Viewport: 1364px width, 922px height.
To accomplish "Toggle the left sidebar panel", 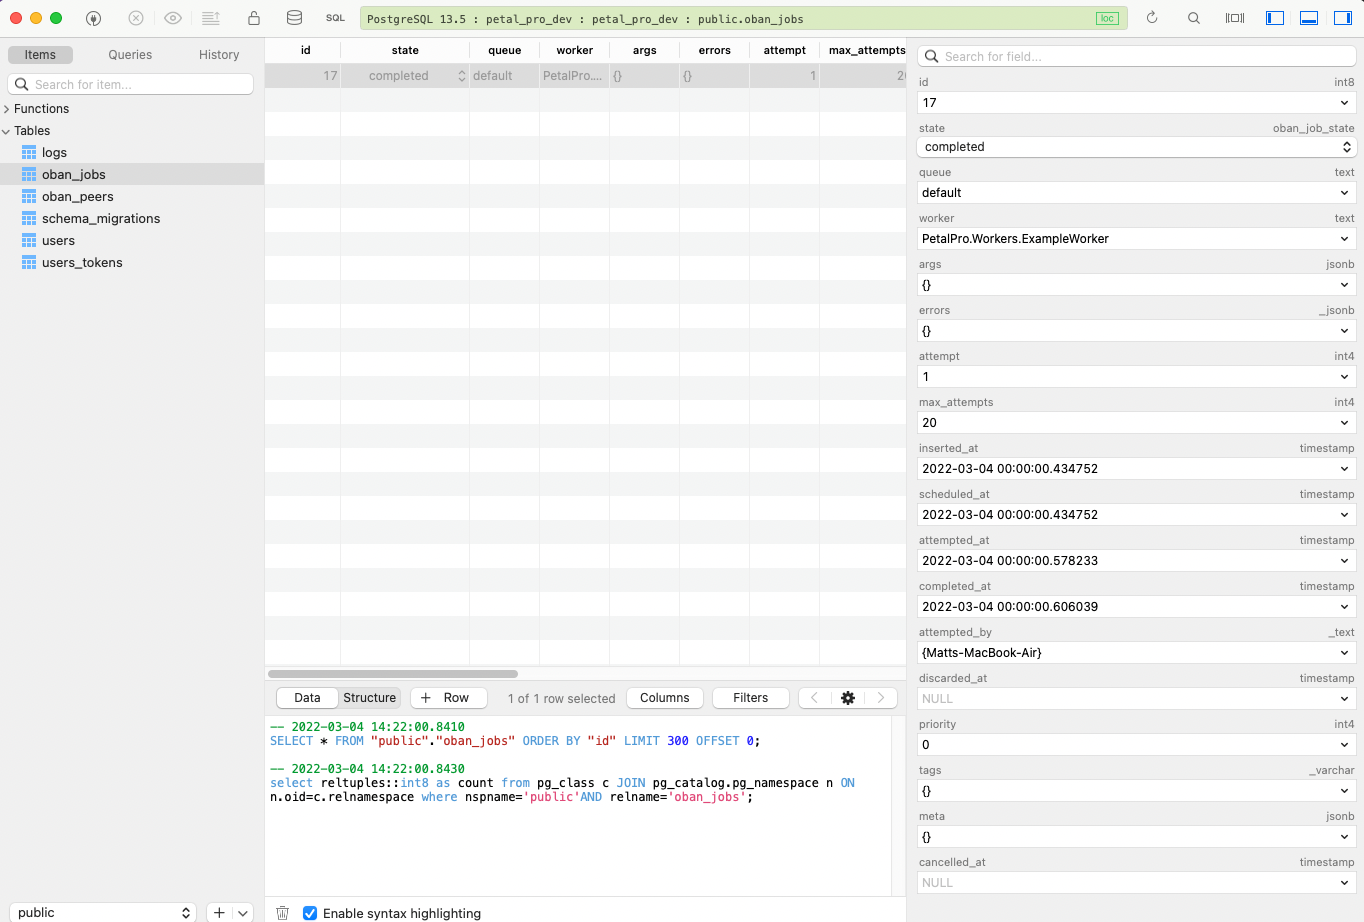I will [x=1275, y=18].
